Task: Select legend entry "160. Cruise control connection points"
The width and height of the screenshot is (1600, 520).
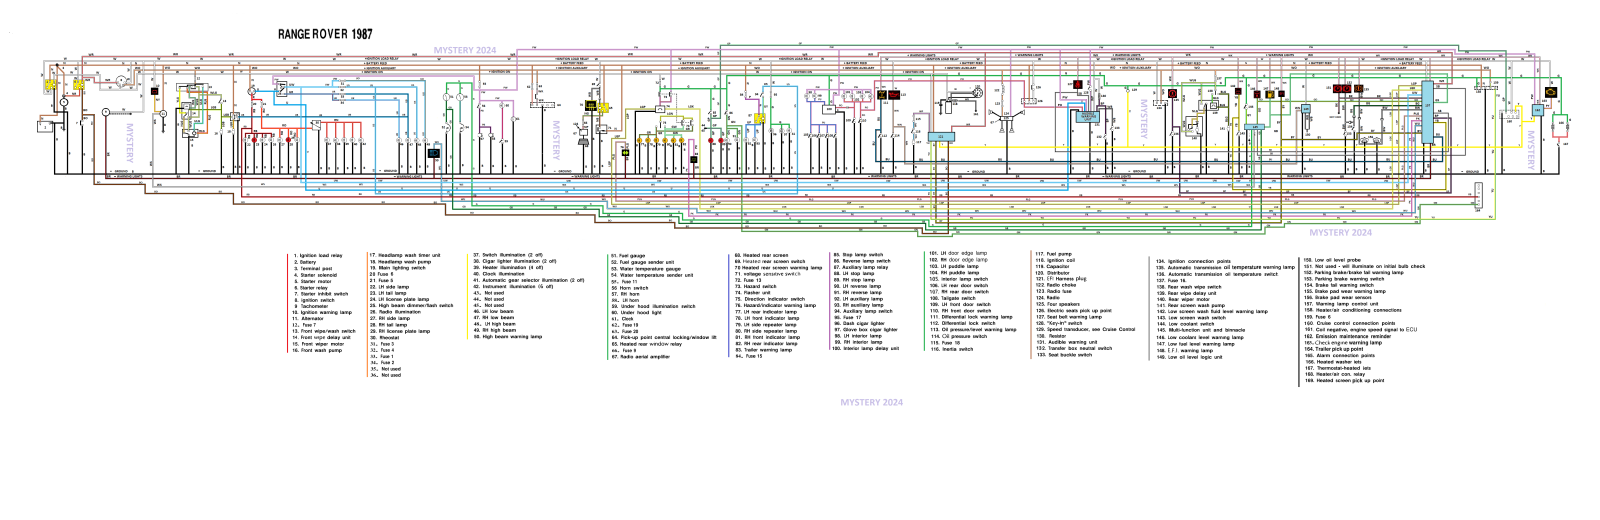Action: click(x=1350, y=323)
